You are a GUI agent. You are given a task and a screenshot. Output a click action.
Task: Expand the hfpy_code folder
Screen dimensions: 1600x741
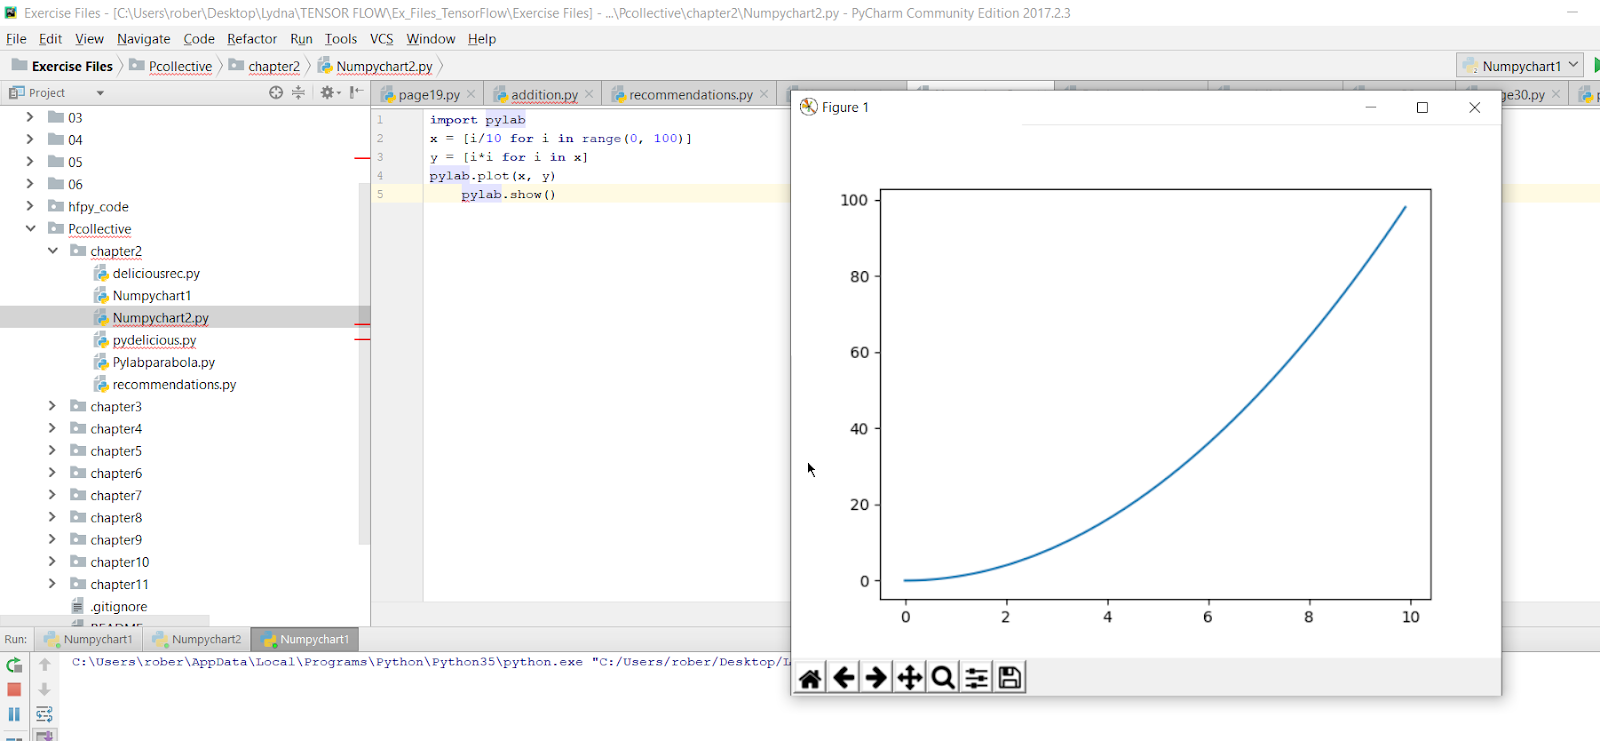29,206
